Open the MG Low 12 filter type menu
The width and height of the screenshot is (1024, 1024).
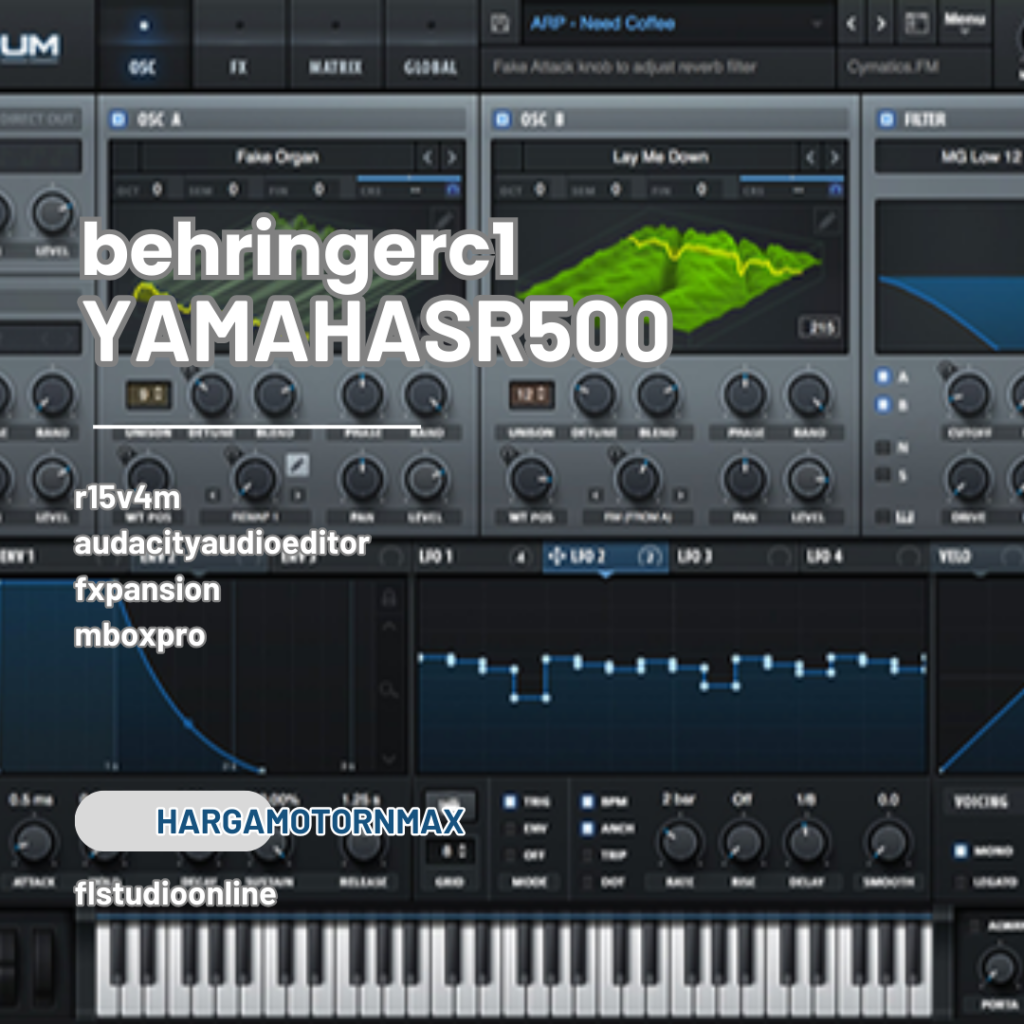[x=950, y=157]
